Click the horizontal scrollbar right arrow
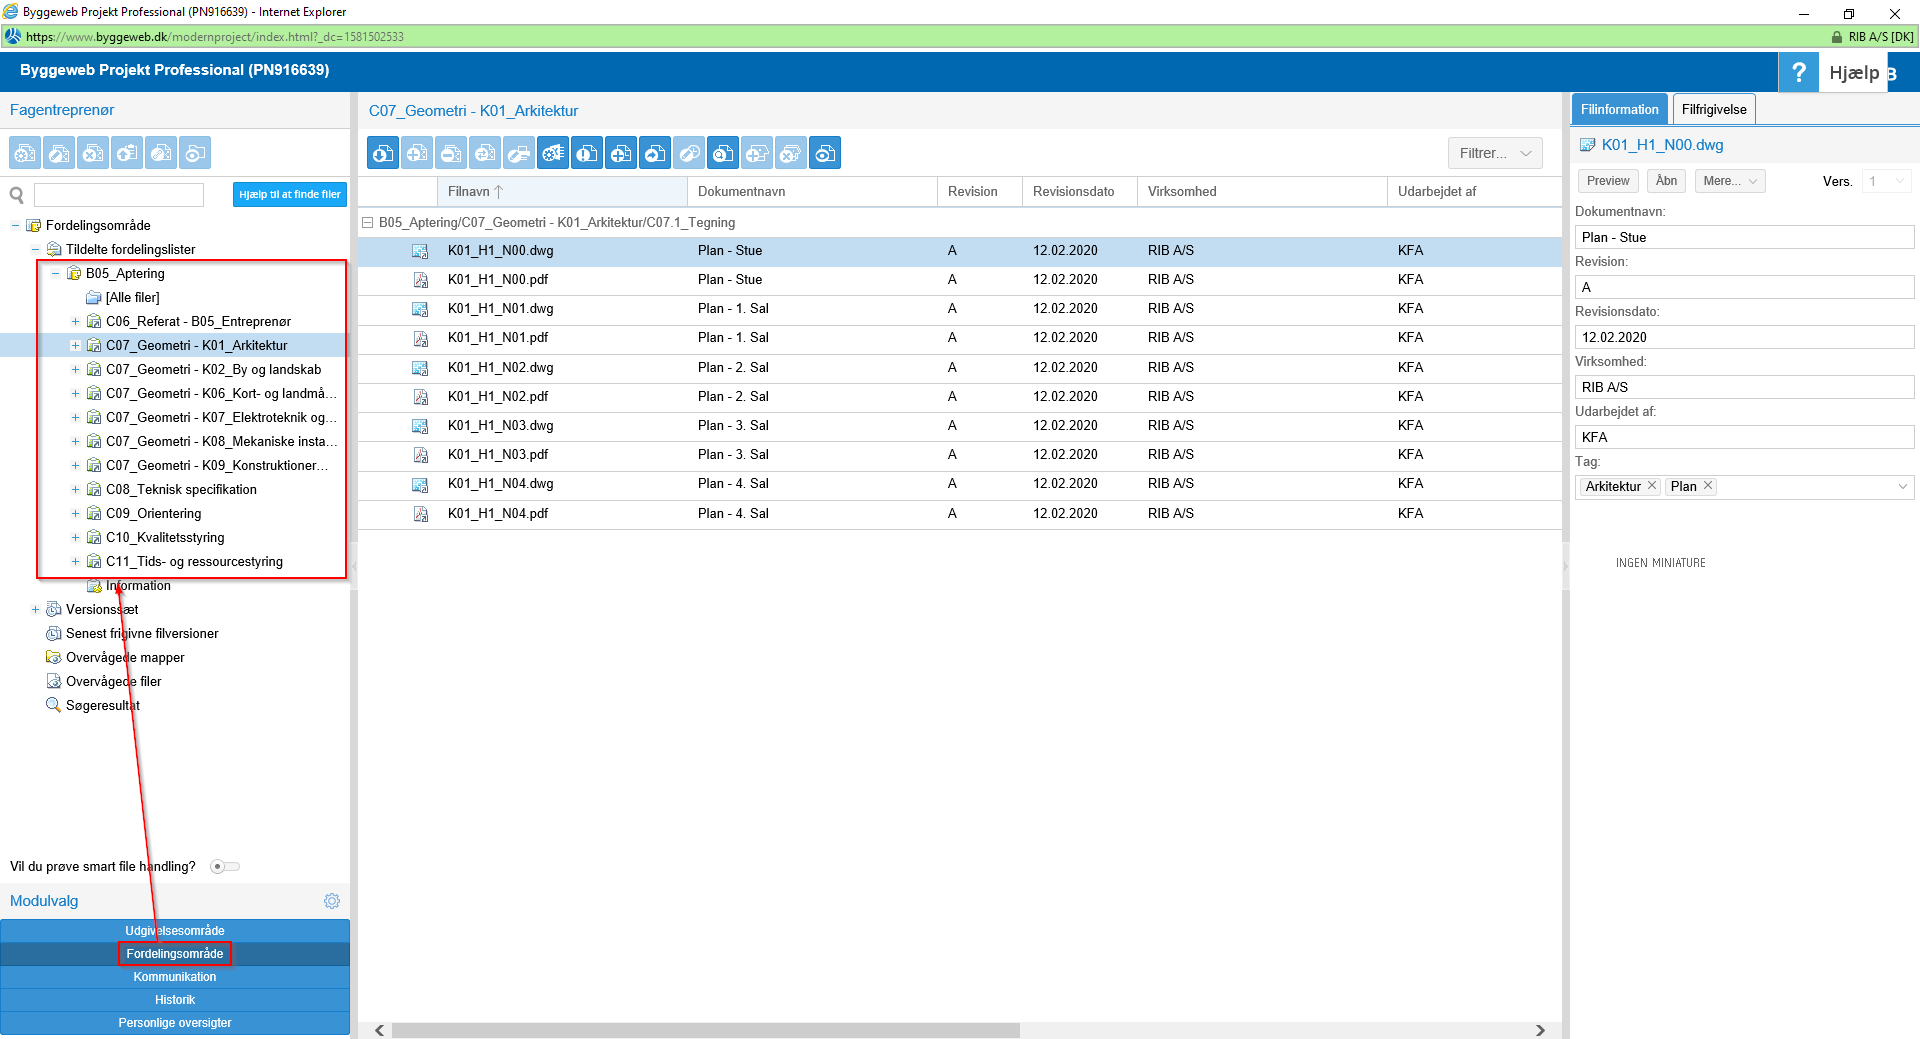This screenshot has height=1039, width=1920. 1540,1030
